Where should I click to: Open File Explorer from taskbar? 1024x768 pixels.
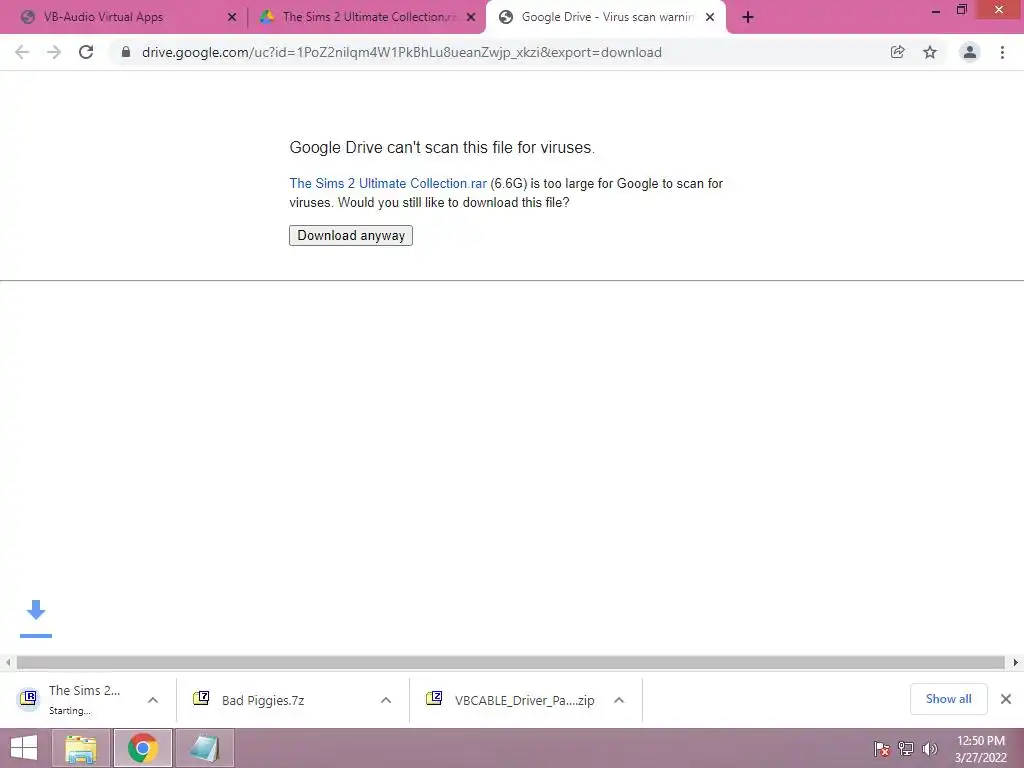(81, 748)
